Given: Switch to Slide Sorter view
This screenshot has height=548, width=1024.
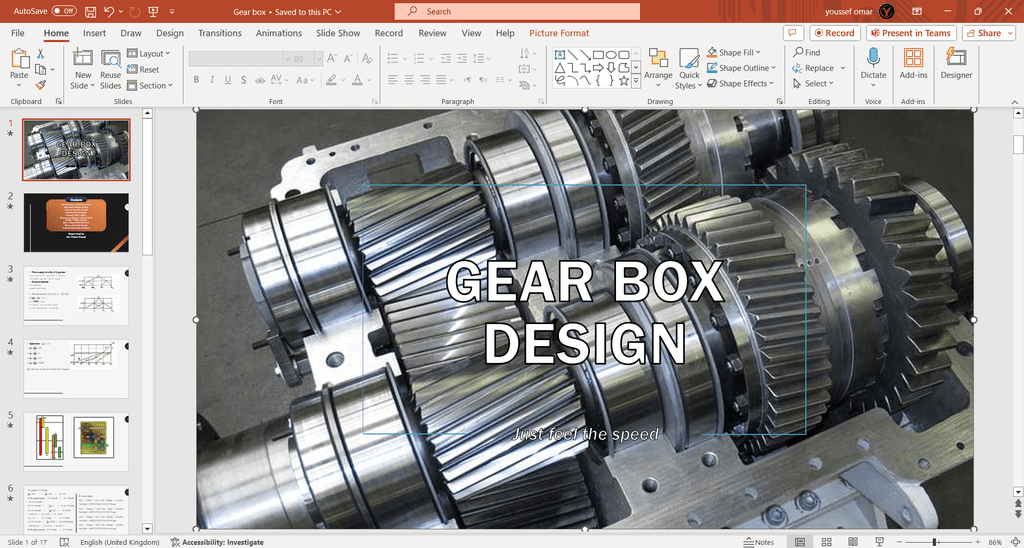Looking at the screenshot, I should point(827,542).
